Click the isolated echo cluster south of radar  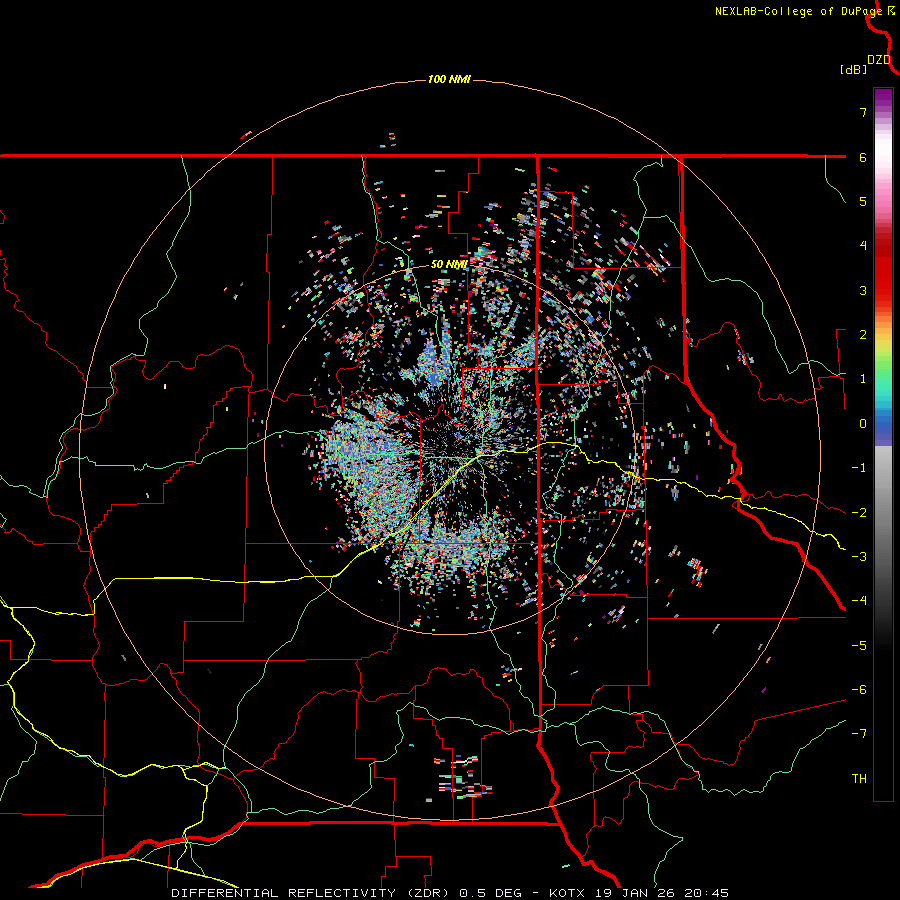tap(463, 778)
